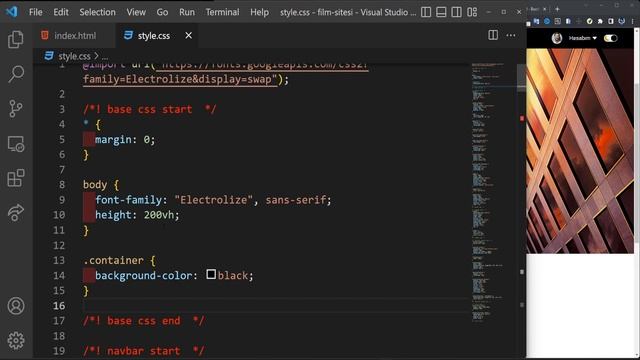
Task: Open the Run menu
Action: pyautogui.click(x=187, y=12)
